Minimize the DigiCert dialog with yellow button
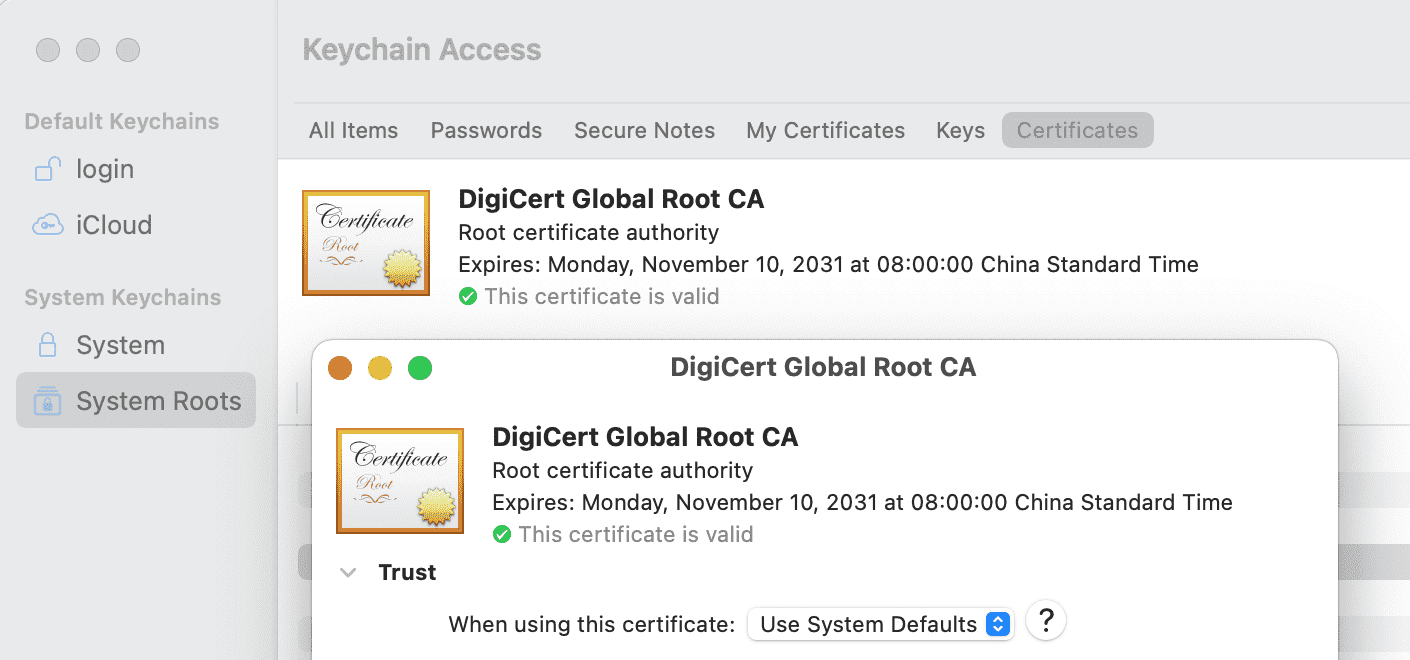Image resolution: width=1410 pixels, height=660 pixels. click(380, 369)
